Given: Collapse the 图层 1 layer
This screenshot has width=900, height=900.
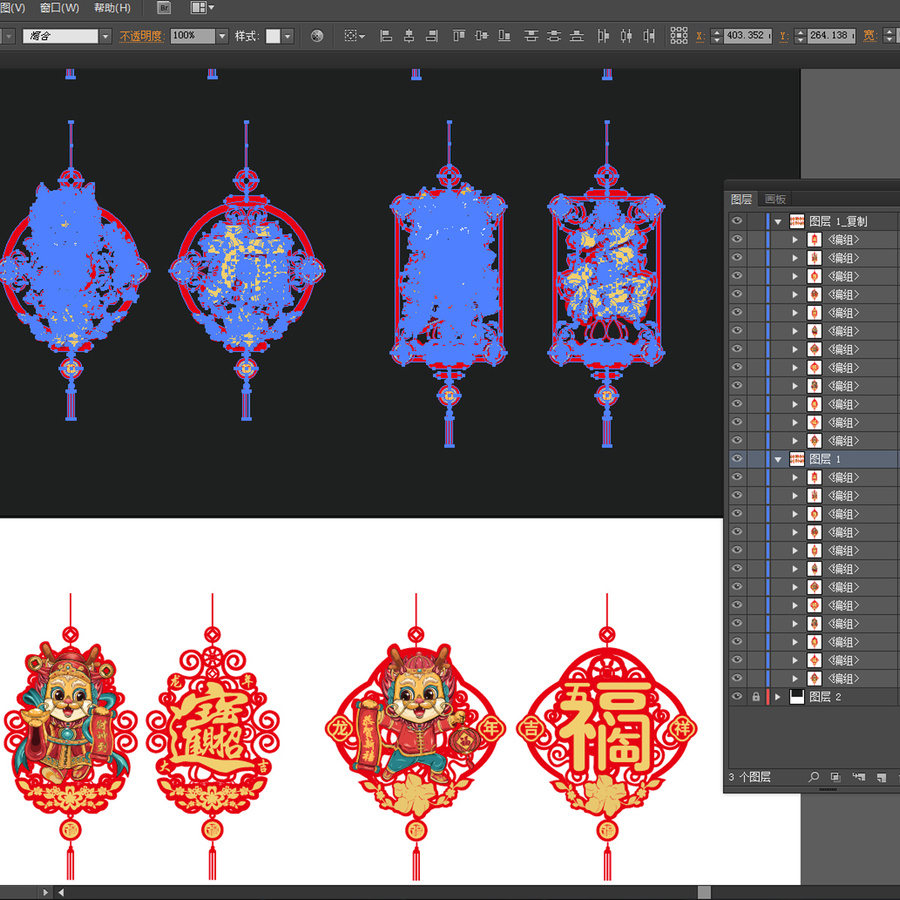Looking at the screenshot, I should pos(778,459).
